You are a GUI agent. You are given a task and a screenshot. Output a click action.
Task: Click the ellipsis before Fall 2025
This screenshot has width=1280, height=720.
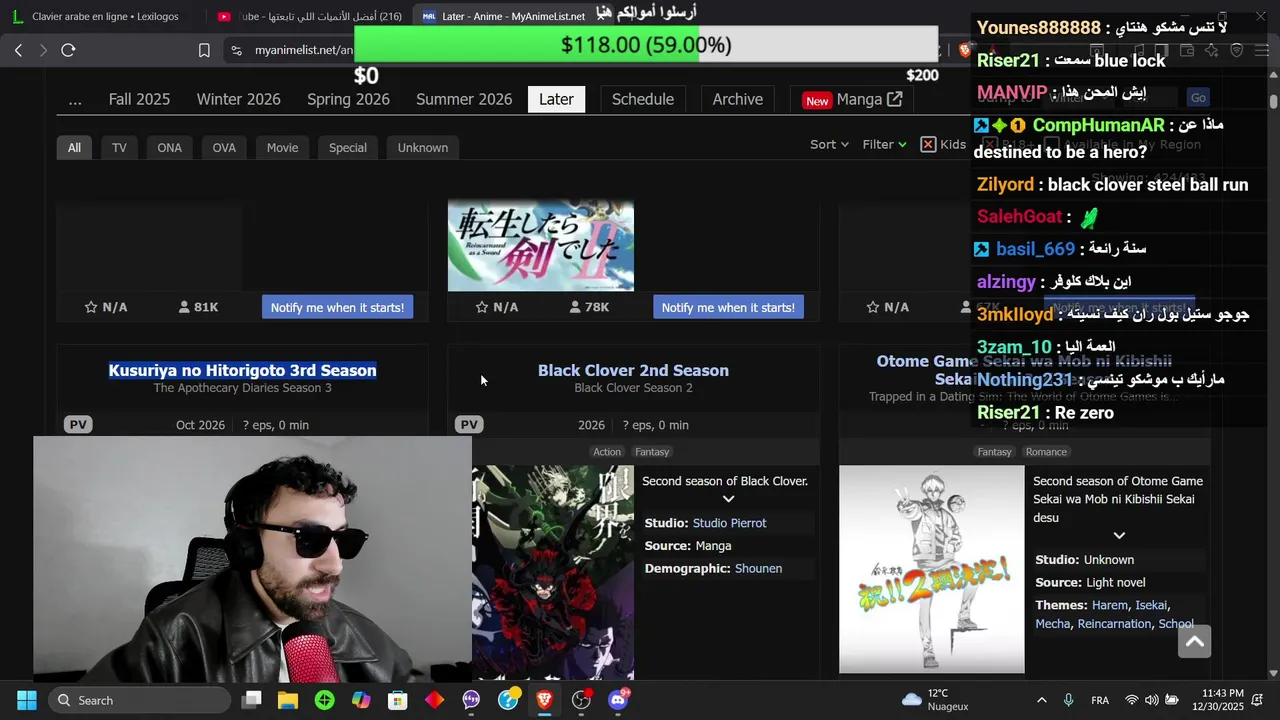pos(75,99)
